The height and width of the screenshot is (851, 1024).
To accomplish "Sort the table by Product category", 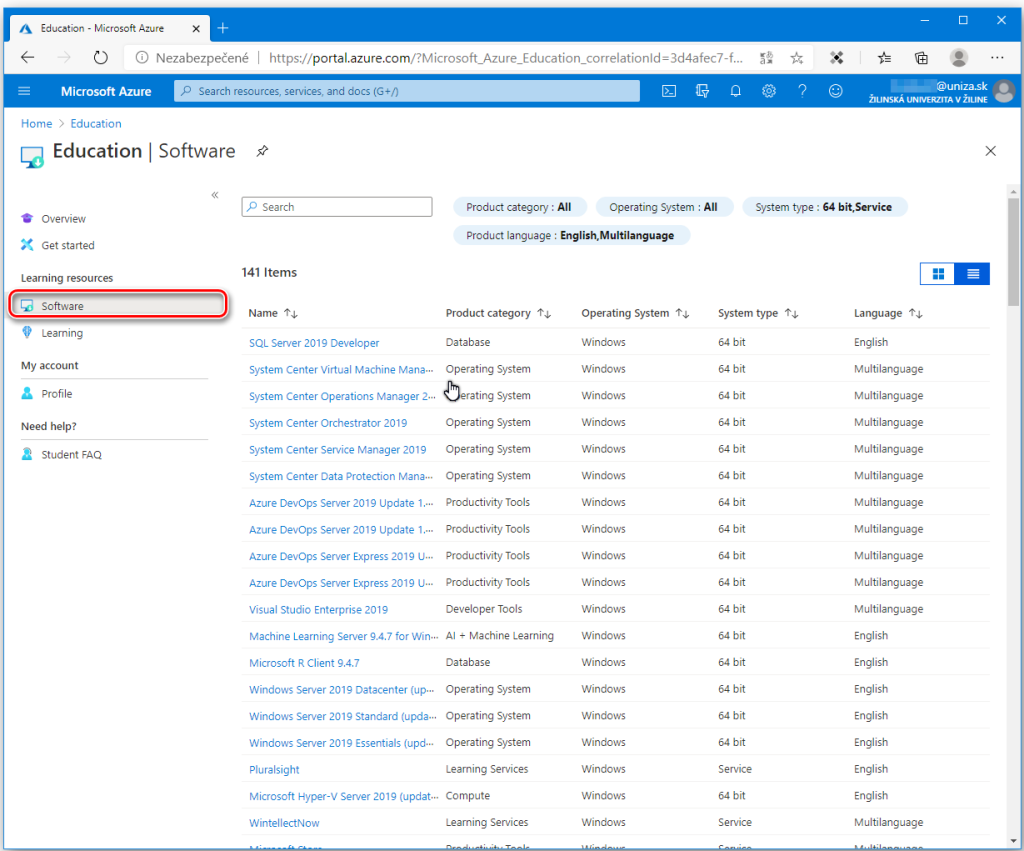I will tap(498, 313).
